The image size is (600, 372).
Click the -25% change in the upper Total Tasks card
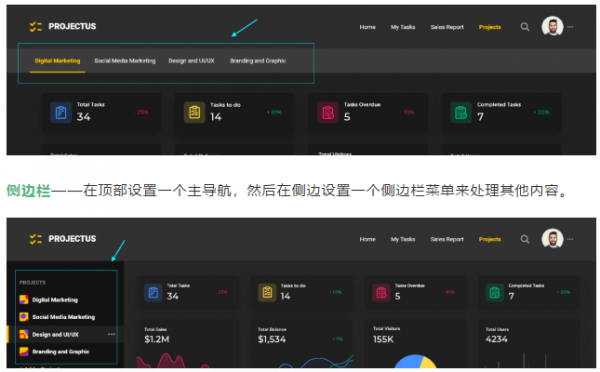(142, 112)
